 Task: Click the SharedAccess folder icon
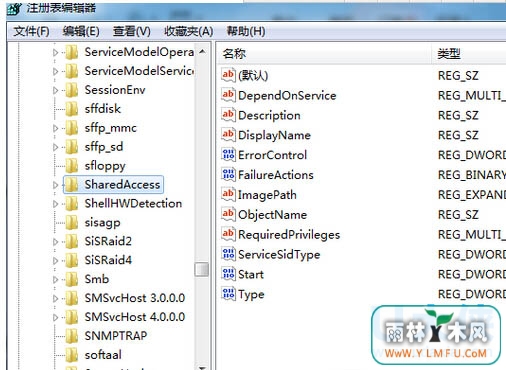(x=72, y=185)
